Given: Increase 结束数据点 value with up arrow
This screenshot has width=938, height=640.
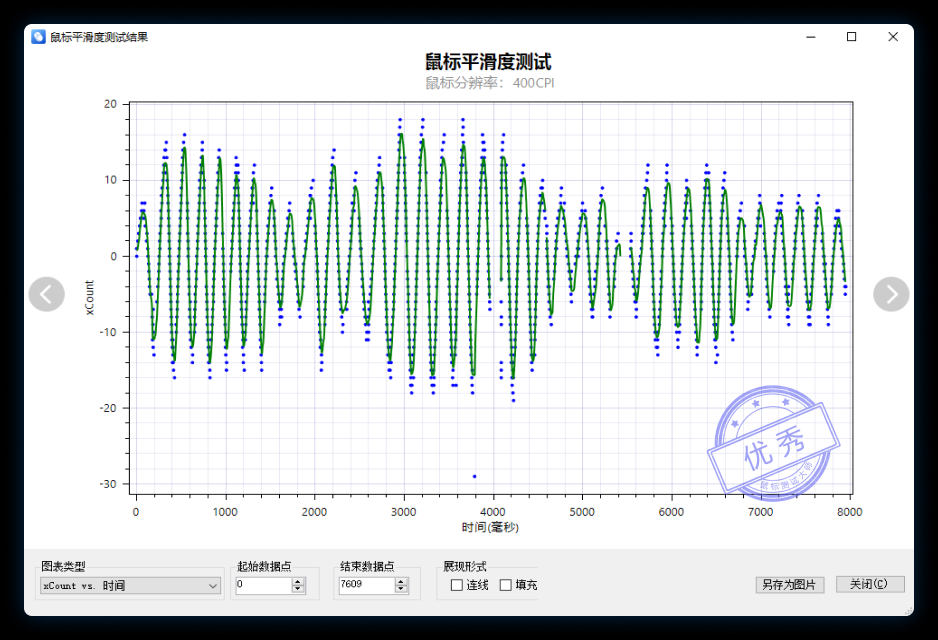Looking at the screenshot, I should tap(401, 581).
